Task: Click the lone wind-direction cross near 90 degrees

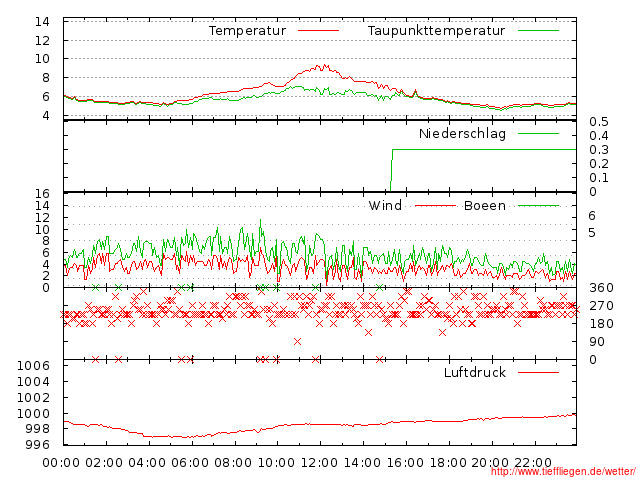Action: coord(298,342)
